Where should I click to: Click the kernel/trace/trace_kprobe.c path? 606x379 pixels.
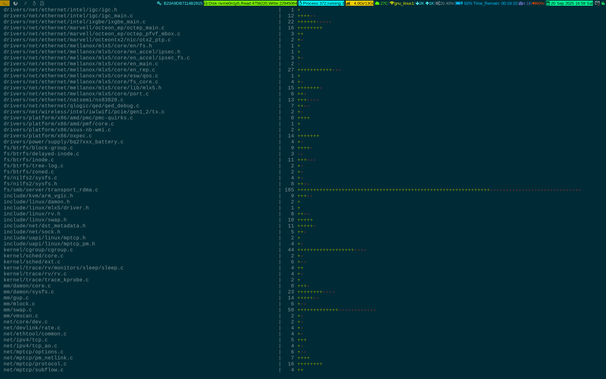click(46, 280)
